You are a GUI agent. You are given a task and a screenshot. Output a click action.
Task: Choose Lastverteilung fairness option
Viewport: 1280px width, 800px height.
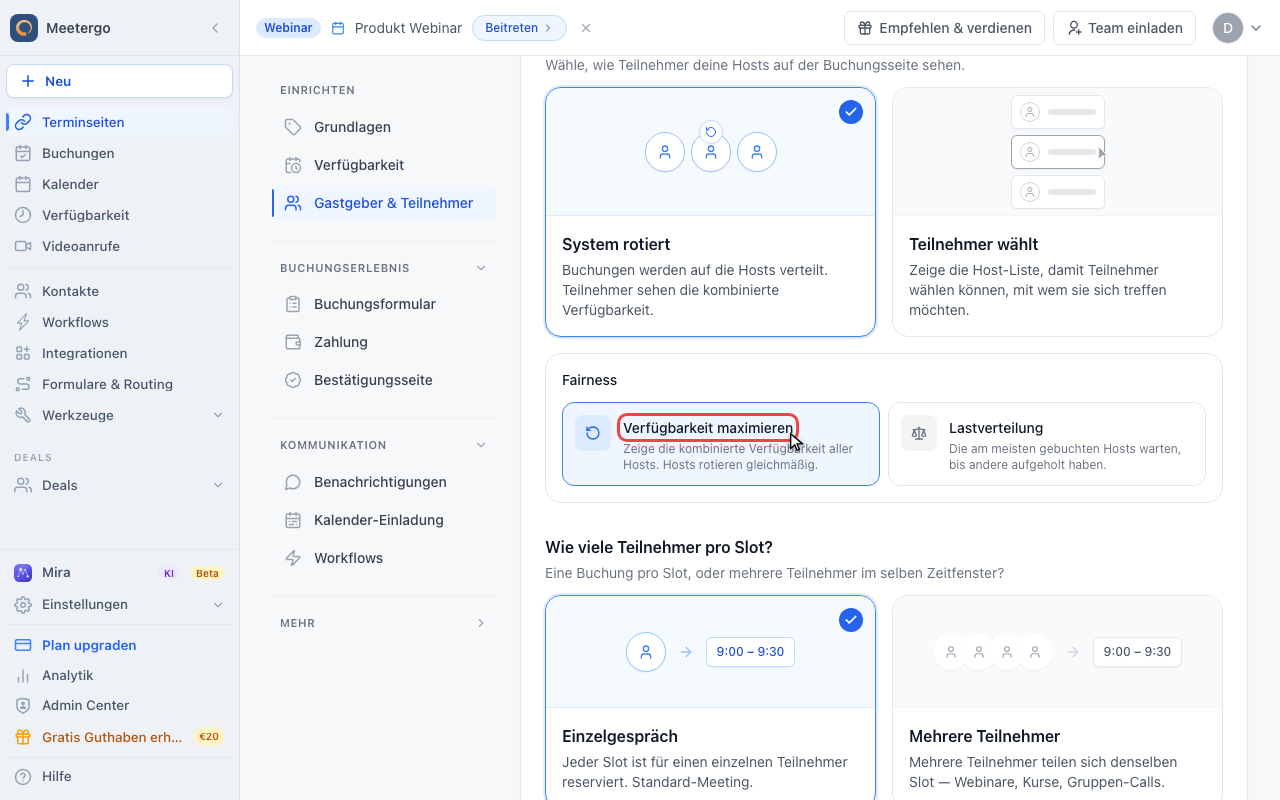[1047, 444]
